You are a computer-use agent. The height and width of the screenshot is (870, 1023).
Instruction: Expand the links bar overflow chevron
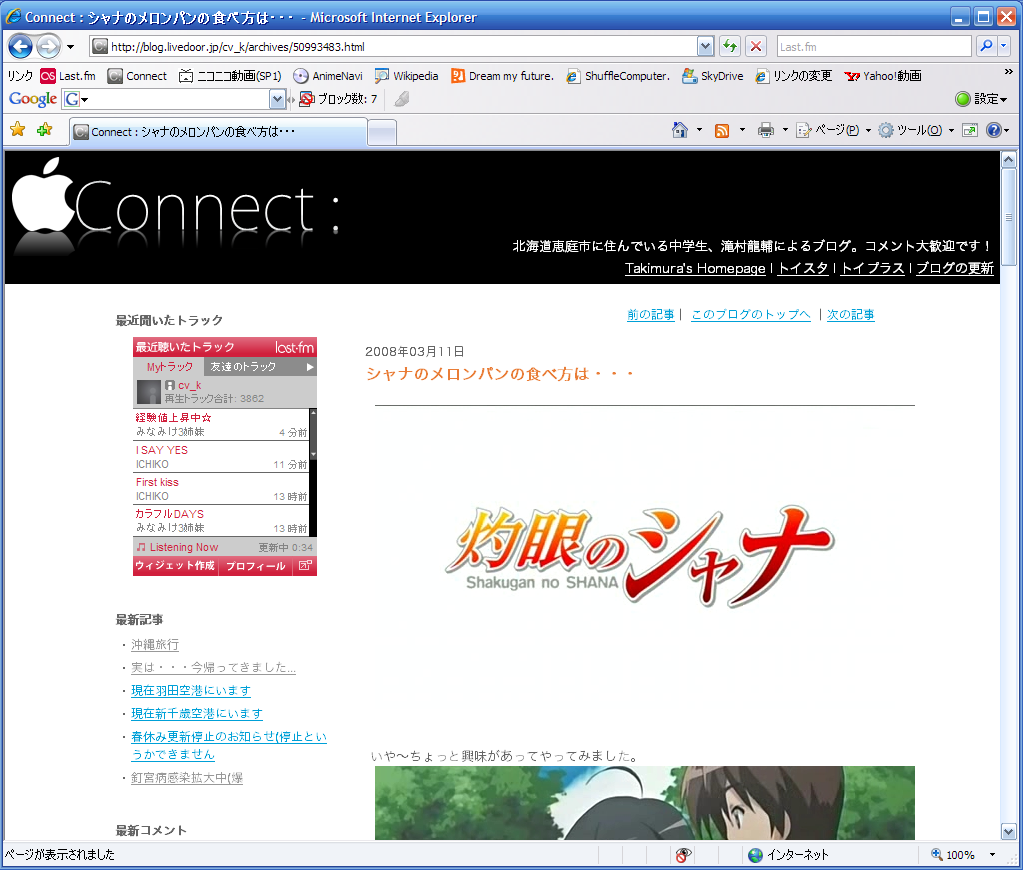1008,72
